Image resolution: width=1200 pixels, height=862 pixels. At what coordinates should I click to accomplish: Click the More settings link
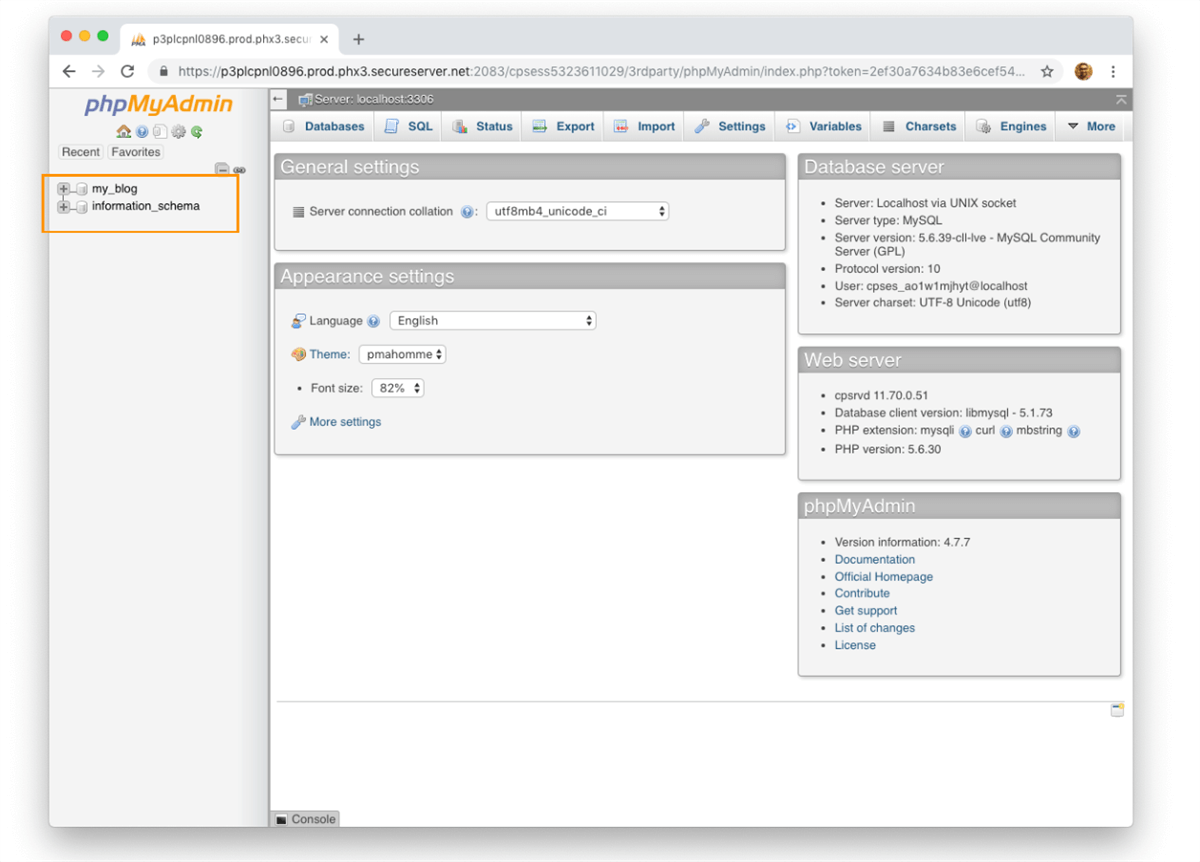pyautogui.click(x=345, y=422)
